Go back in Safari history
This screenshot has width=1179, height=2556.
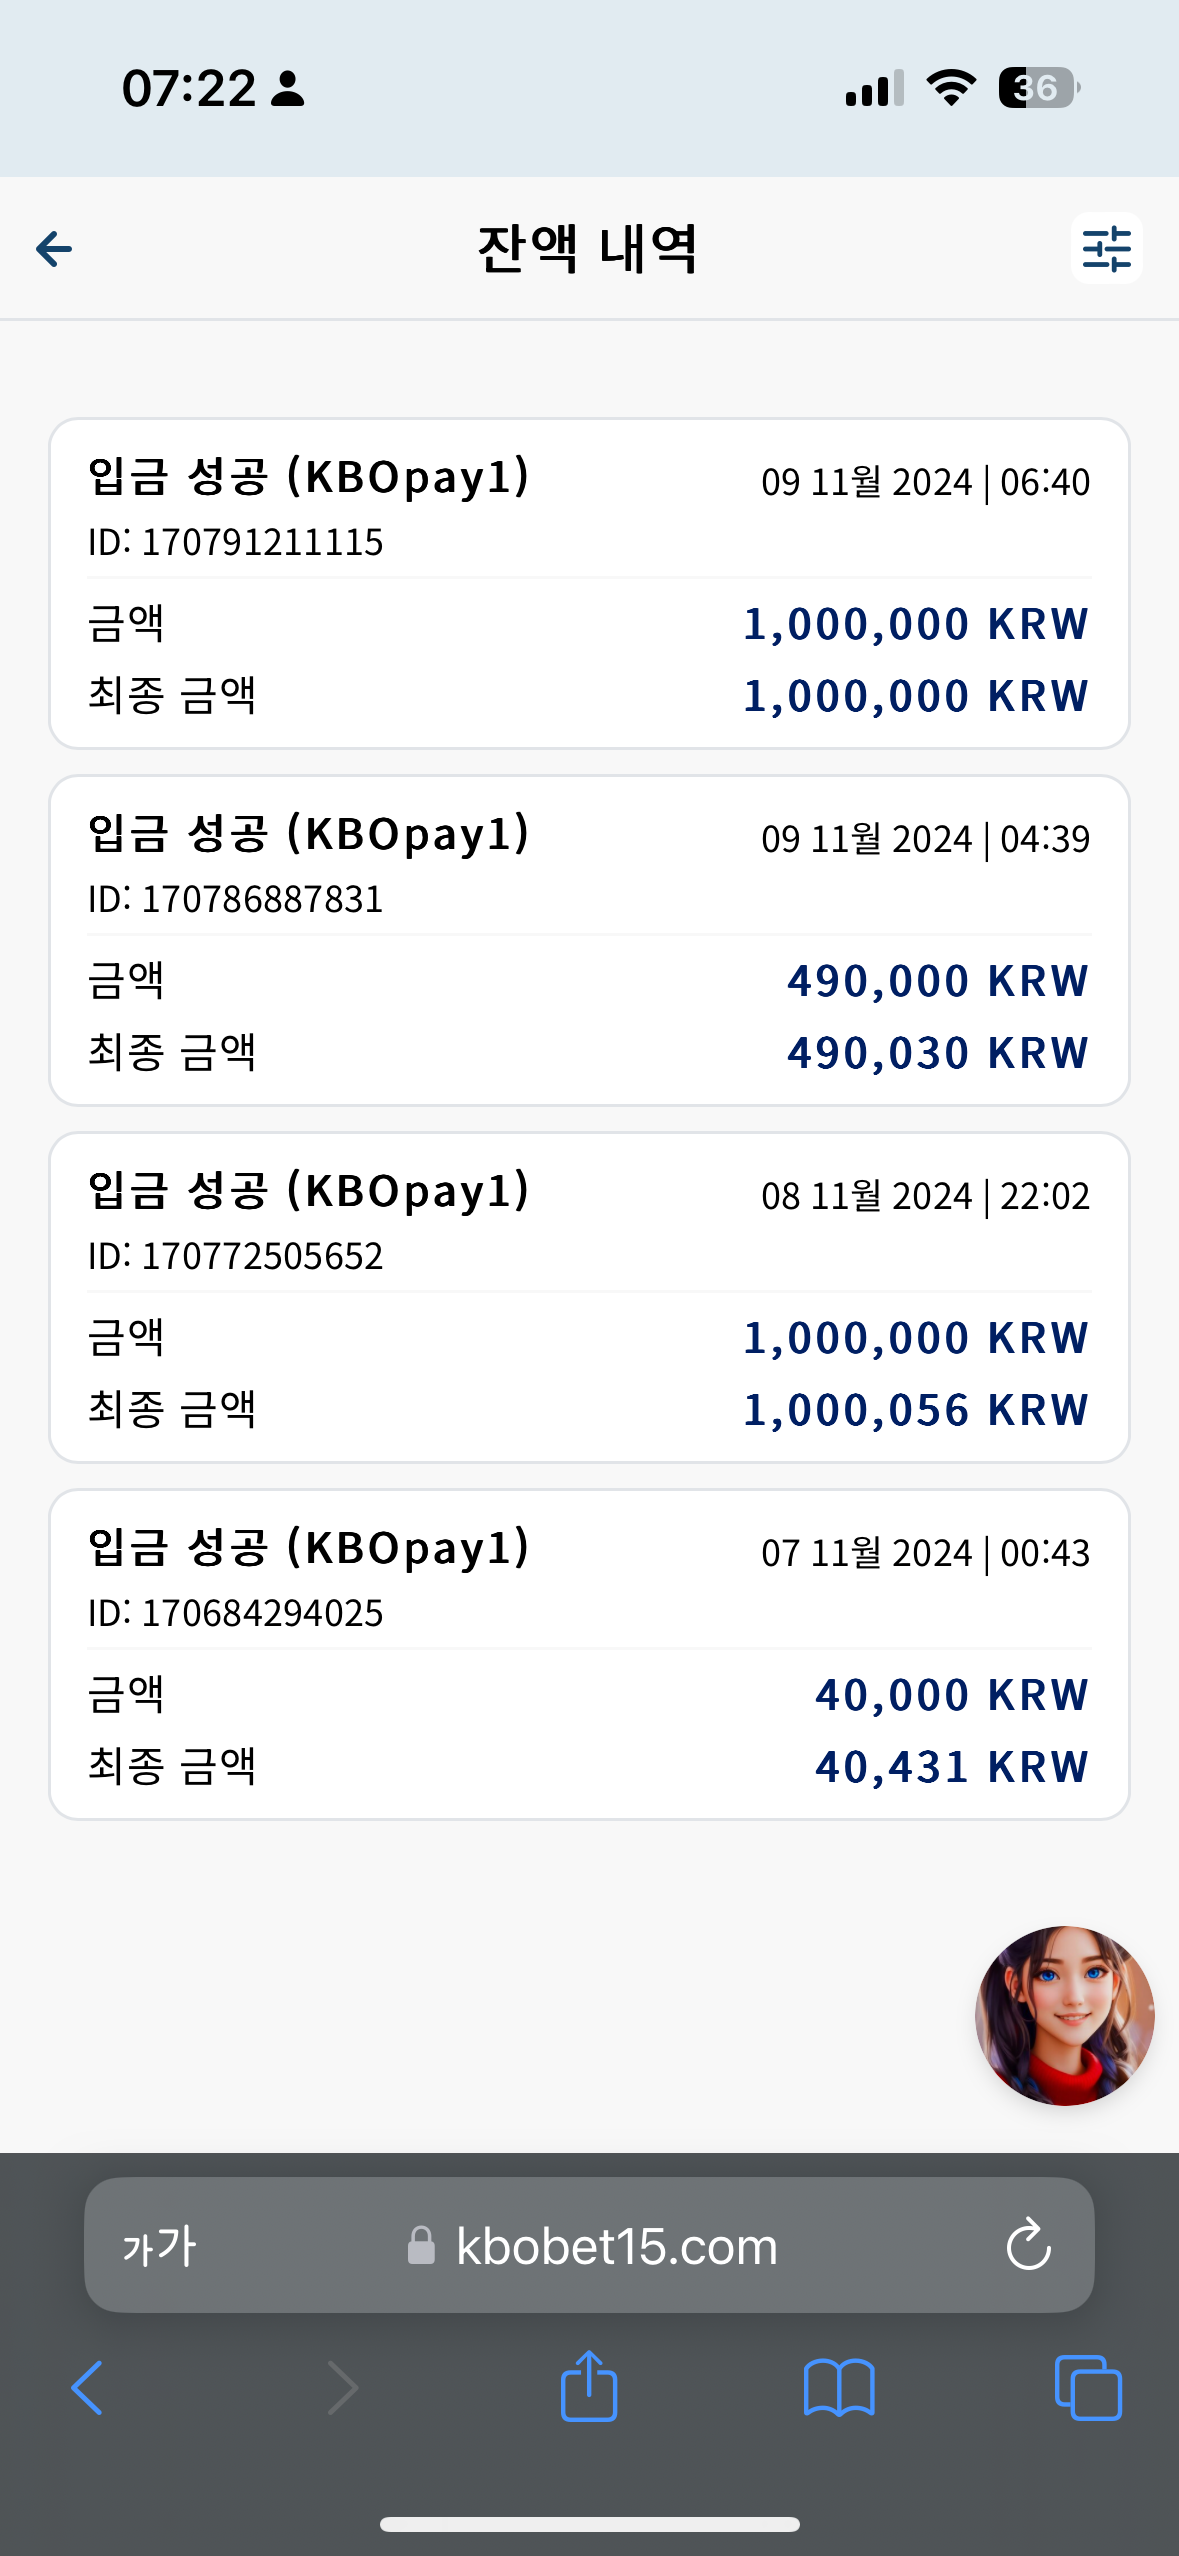click(87, 2388)
